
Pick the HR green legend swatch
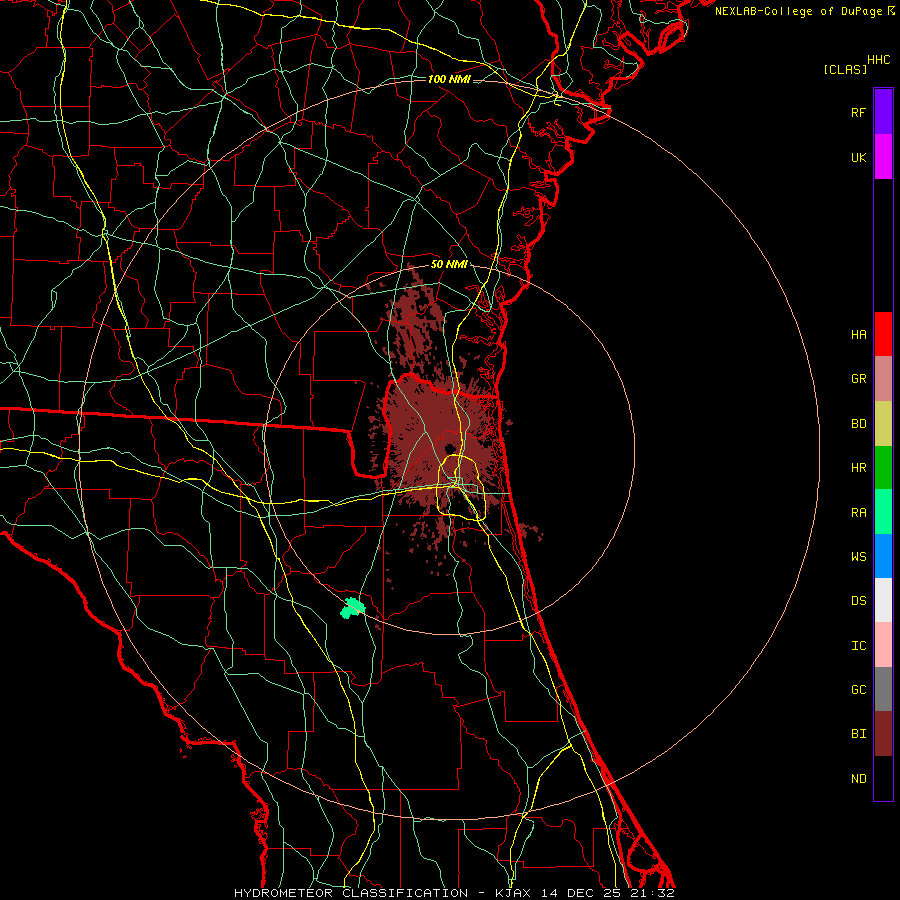pyautogui.click(x=883, y=467)
